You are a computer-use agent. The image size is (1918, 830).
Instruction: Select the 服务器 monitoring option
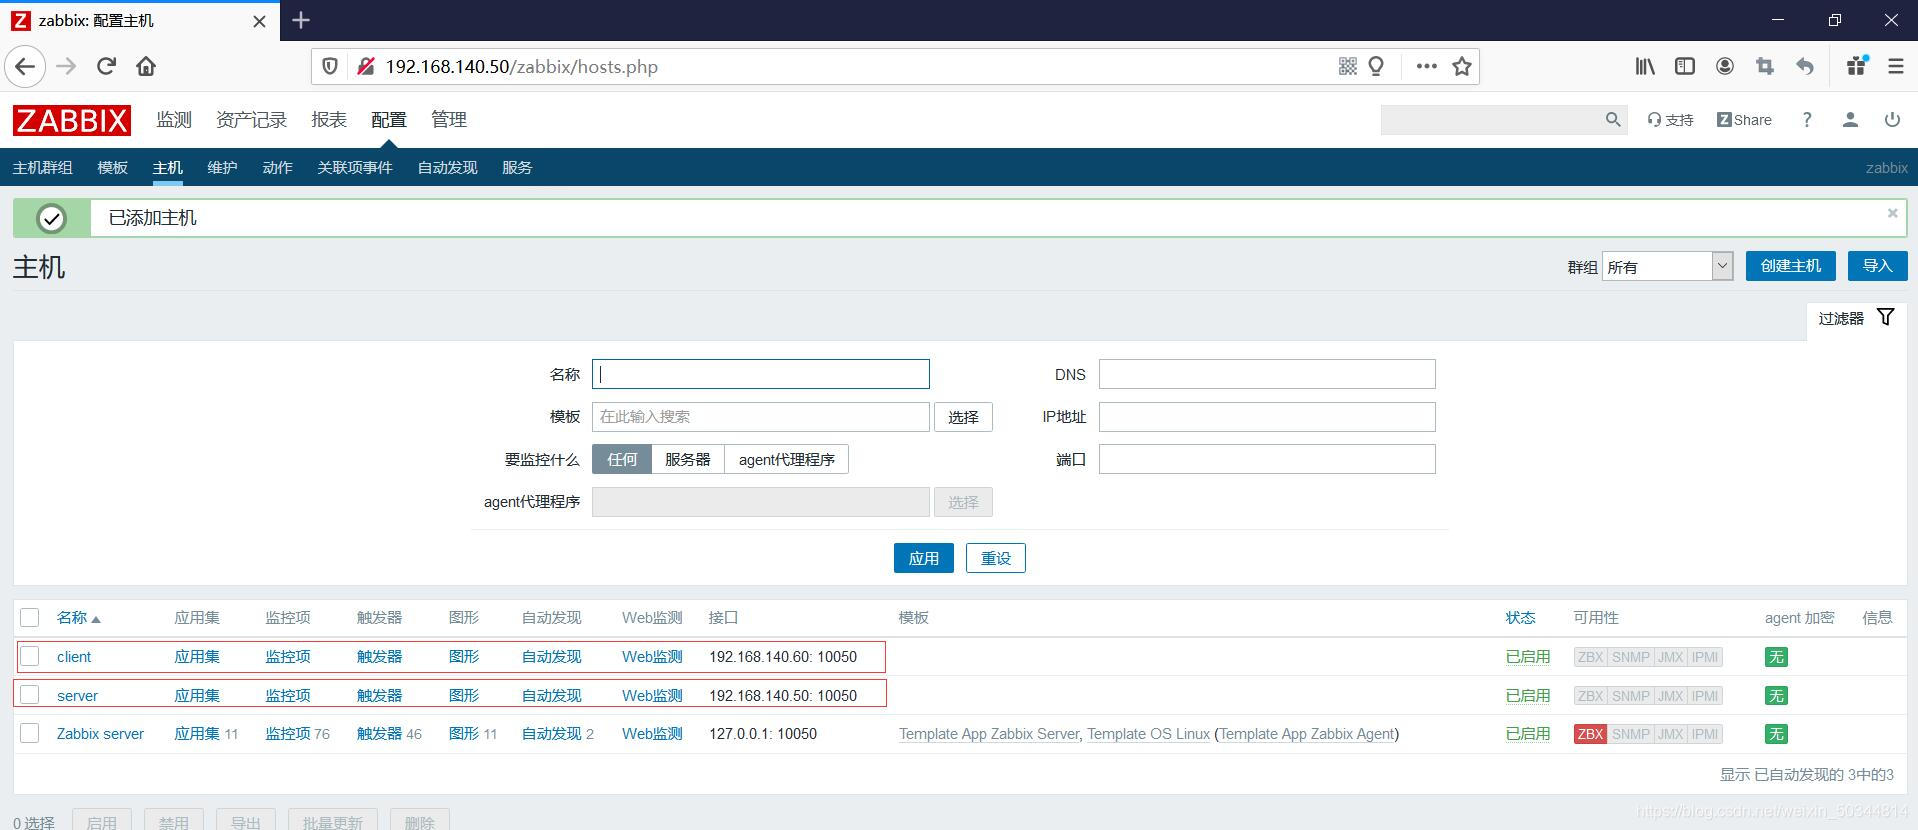(688, 459)
